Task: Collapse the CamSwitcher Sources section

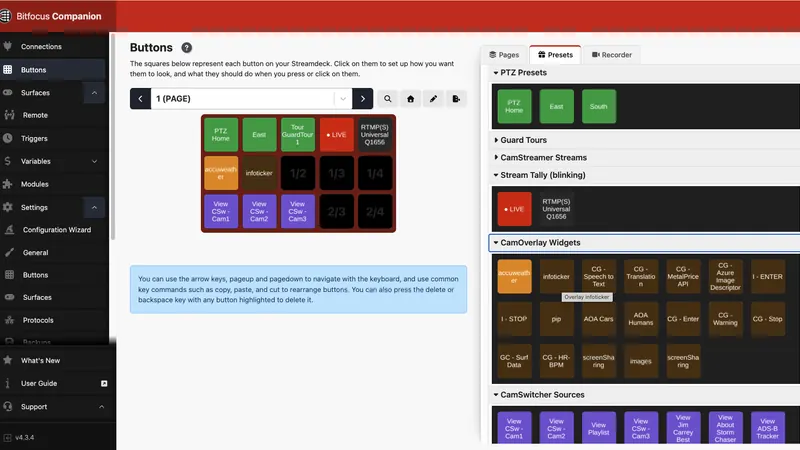Action: coord(542,395)
